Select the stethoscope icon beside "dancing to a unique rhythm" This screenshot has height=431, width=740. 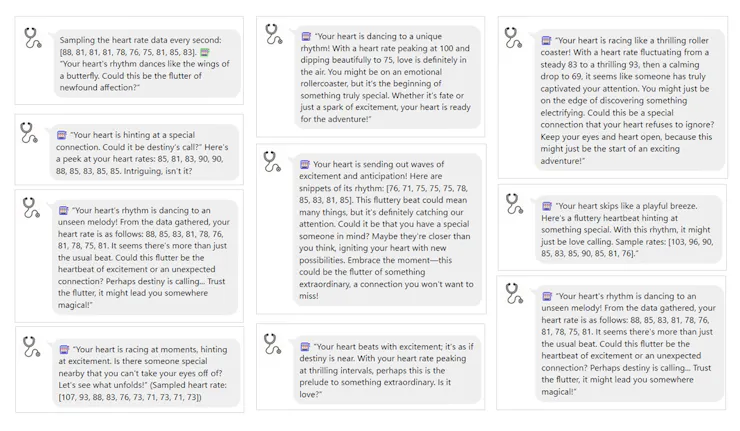pos(273,34)
